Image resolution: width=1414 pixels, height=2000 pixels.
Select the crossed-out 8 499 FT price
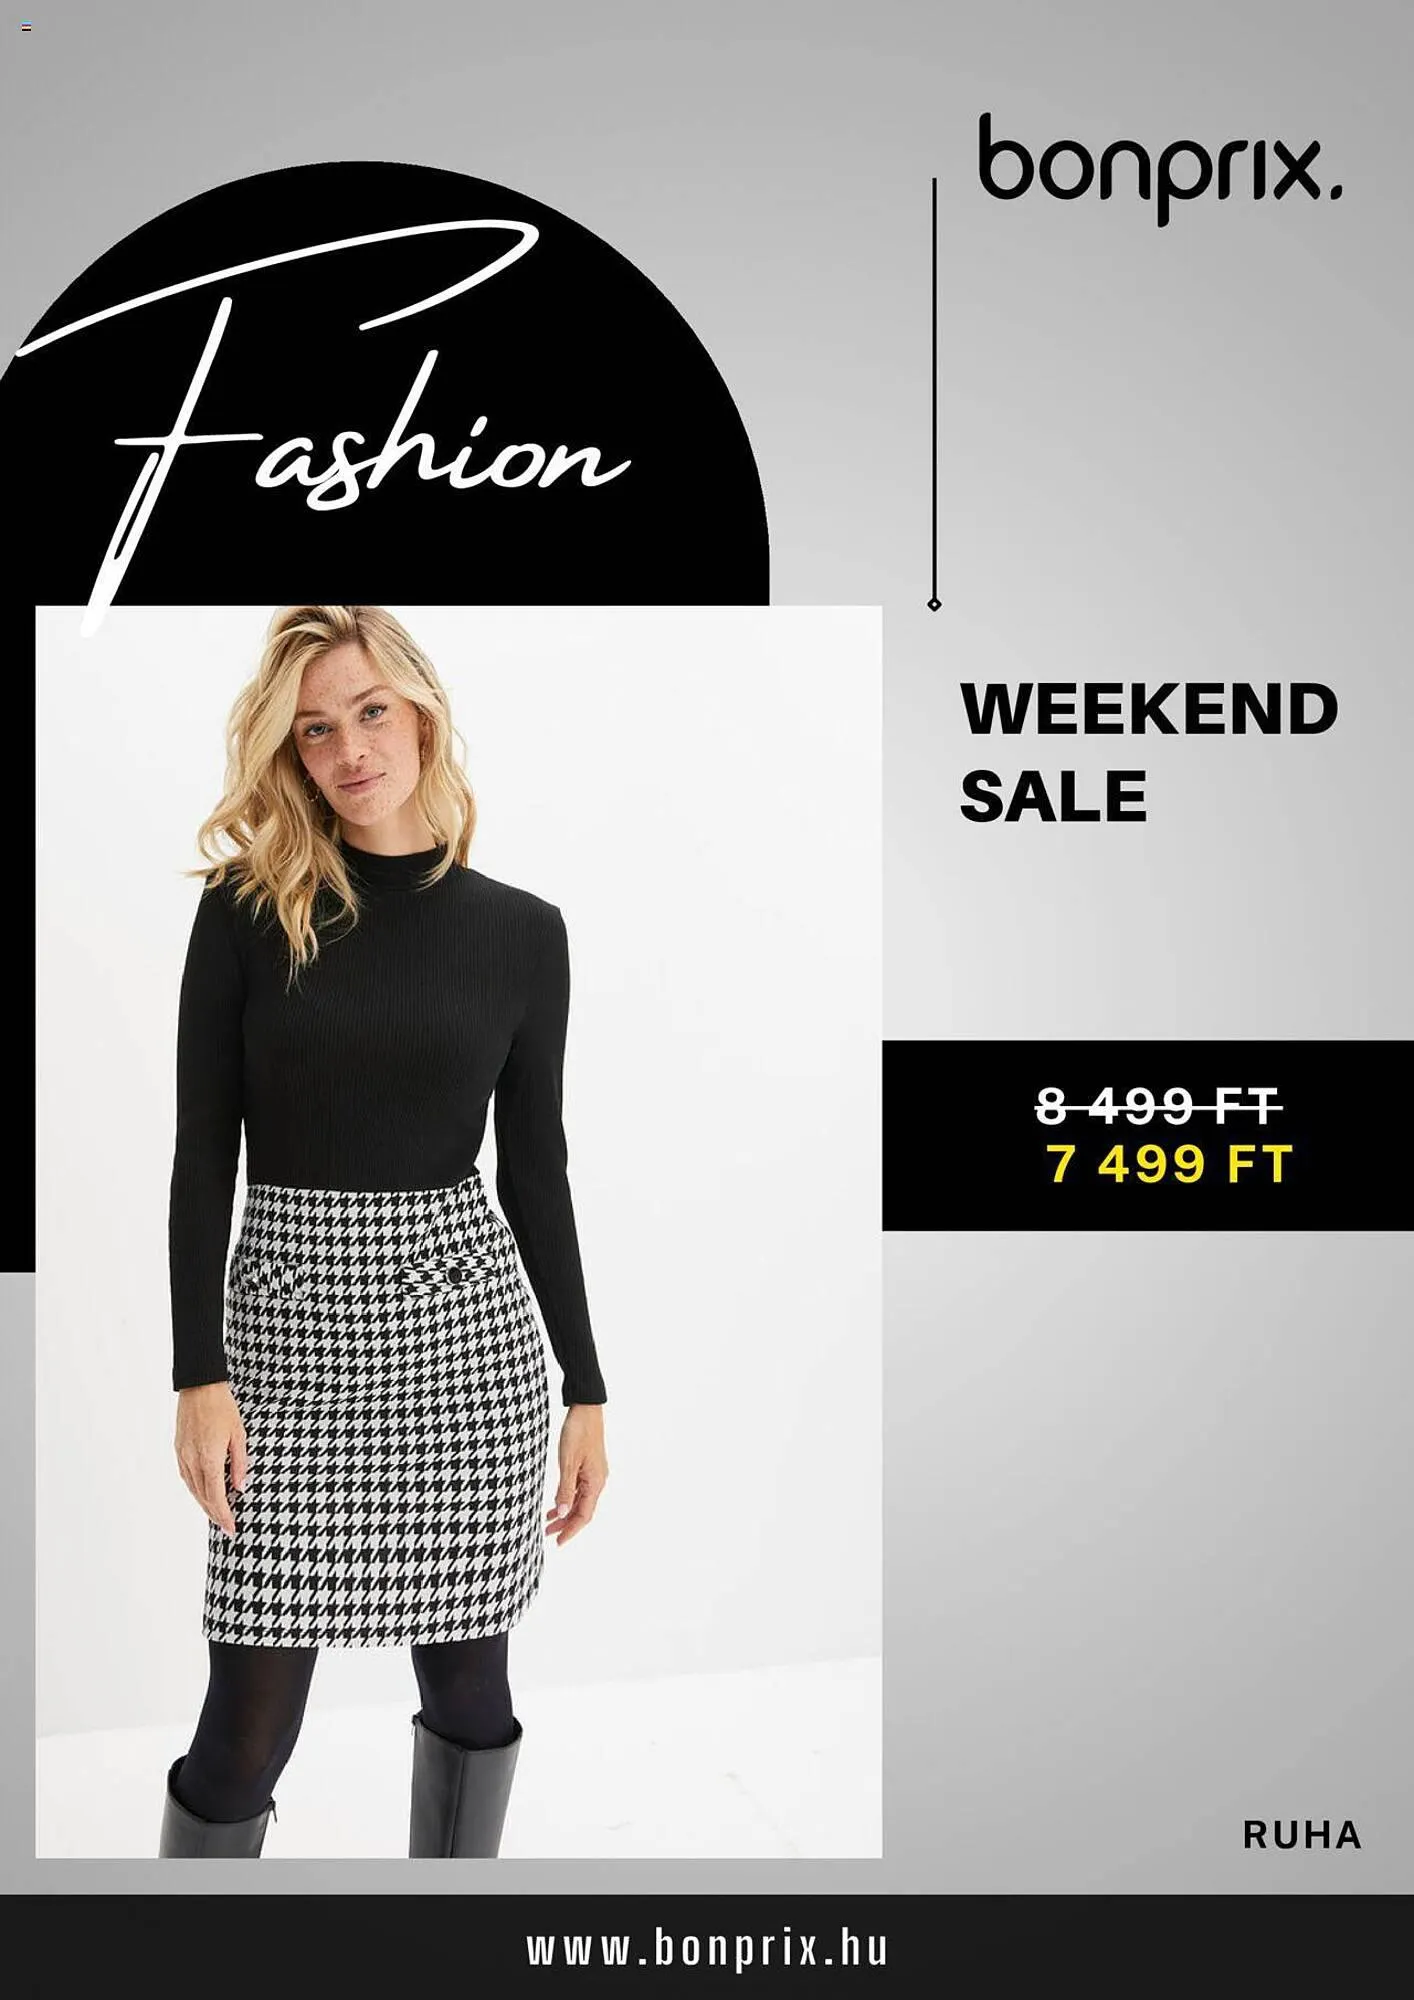coord(1158,1105)
